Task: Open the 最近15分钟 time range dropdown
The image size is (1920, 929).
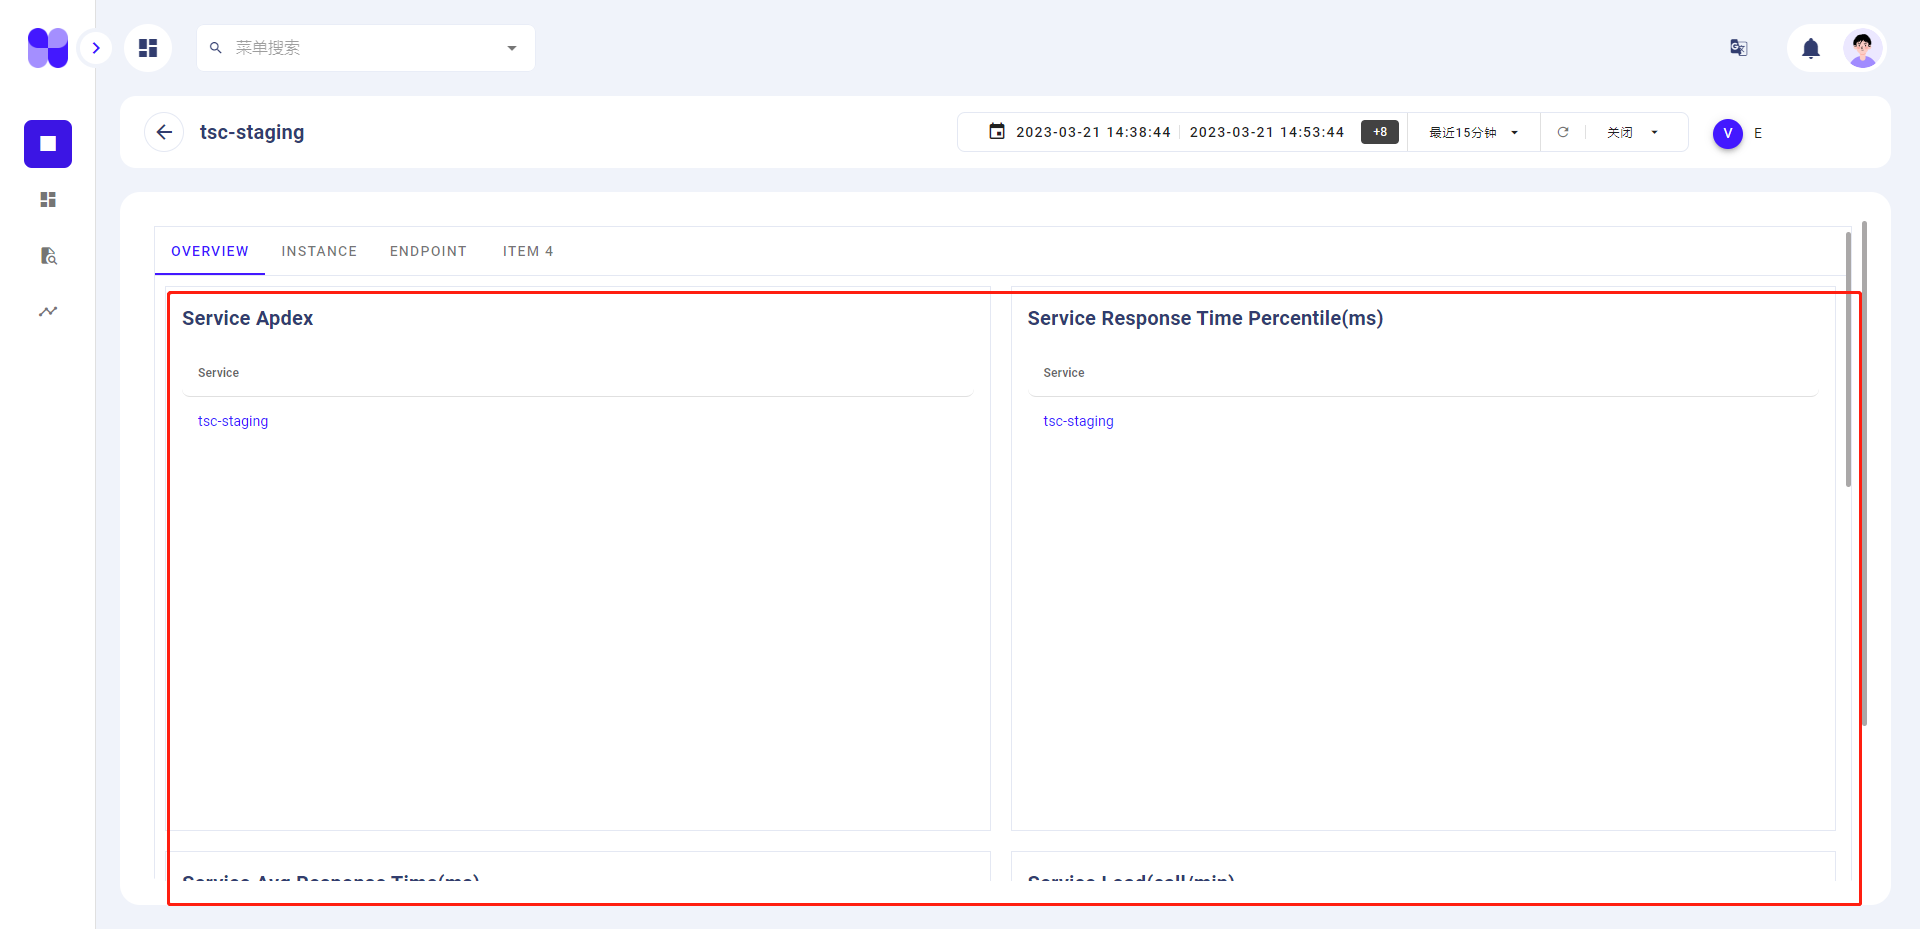Action: [1471, 131]
